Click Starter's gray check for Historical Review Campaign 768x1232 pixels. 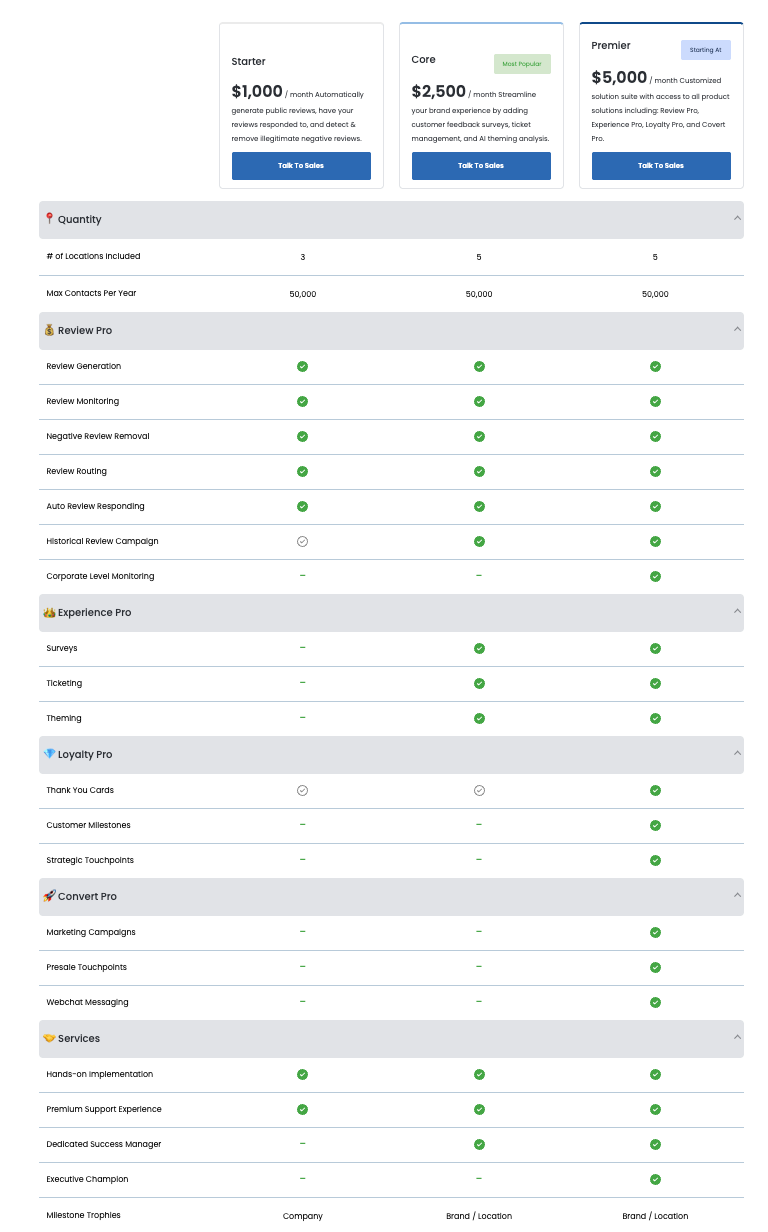coord(302,541)
